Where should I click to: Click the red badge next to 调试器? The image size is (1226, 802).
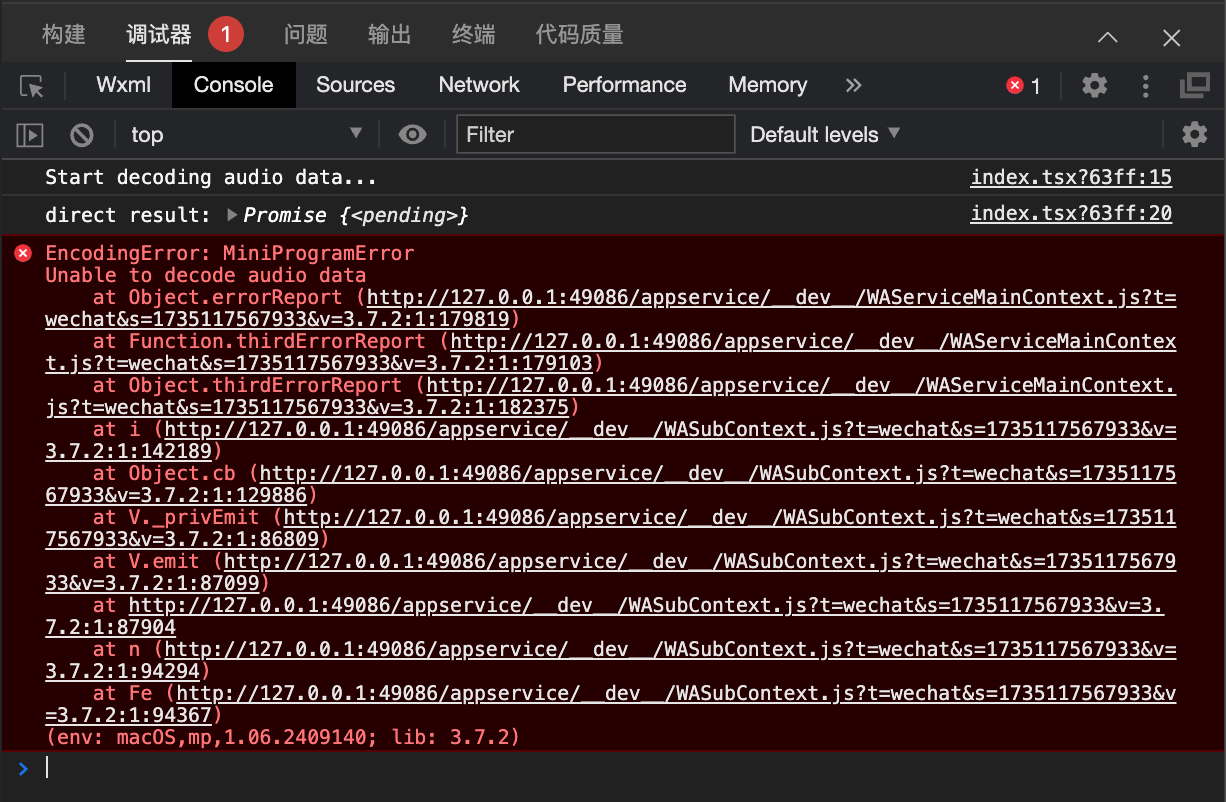pos(226,35)
